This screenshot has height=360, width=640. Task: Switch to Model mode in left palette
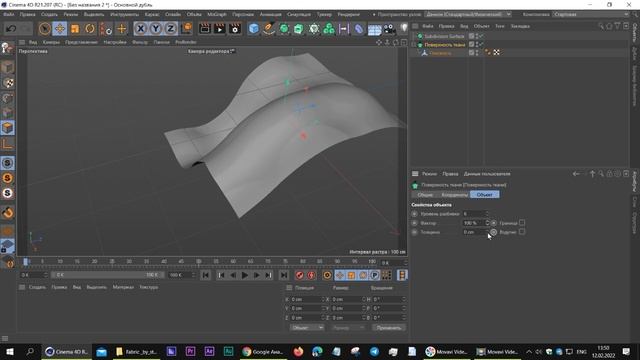tap(7, 67)
